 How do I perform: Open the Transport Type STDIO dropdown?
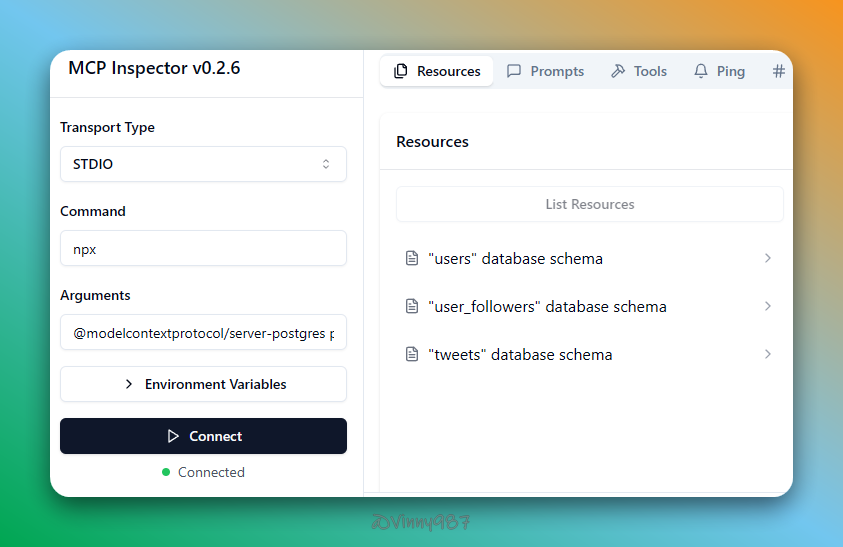[203, 164]
